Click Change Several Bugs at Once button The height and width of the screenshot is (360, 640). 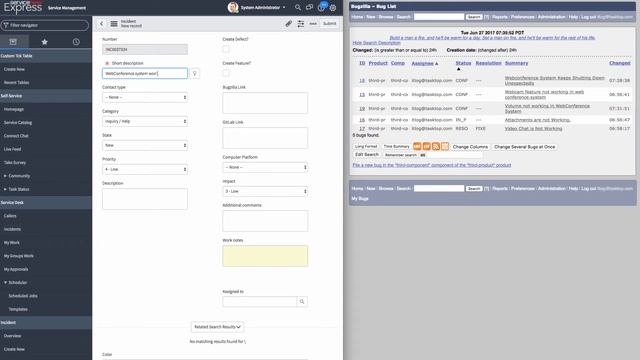point(524,147)
